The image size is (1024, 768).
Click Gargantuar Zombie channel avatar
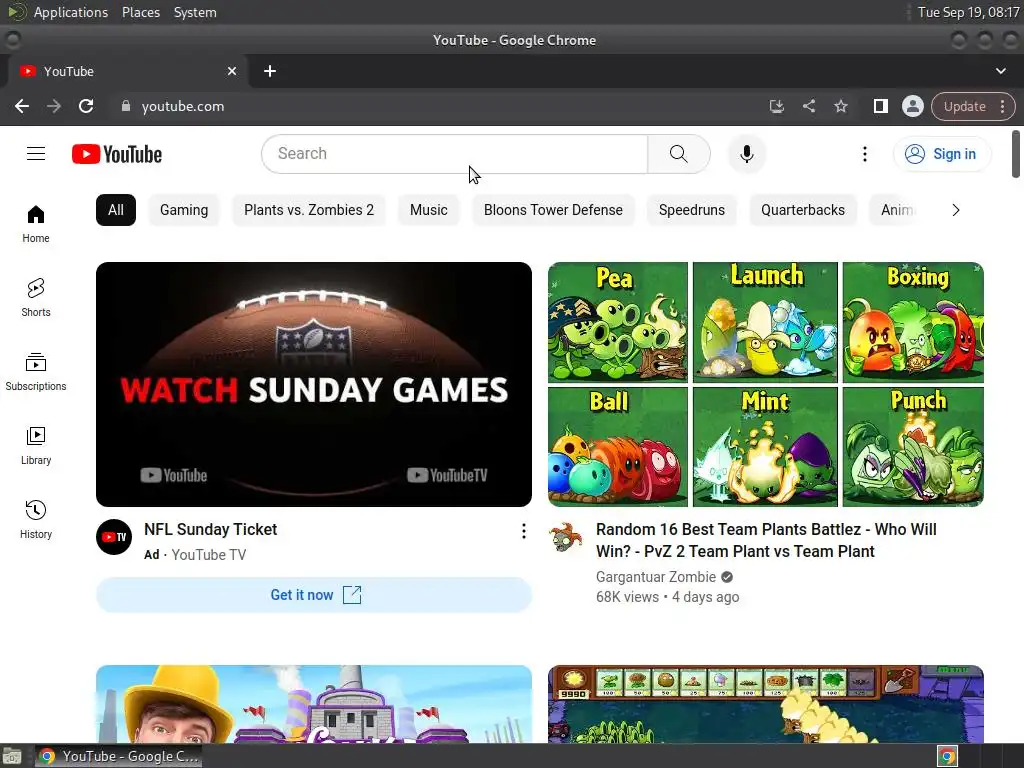[566, 537]
